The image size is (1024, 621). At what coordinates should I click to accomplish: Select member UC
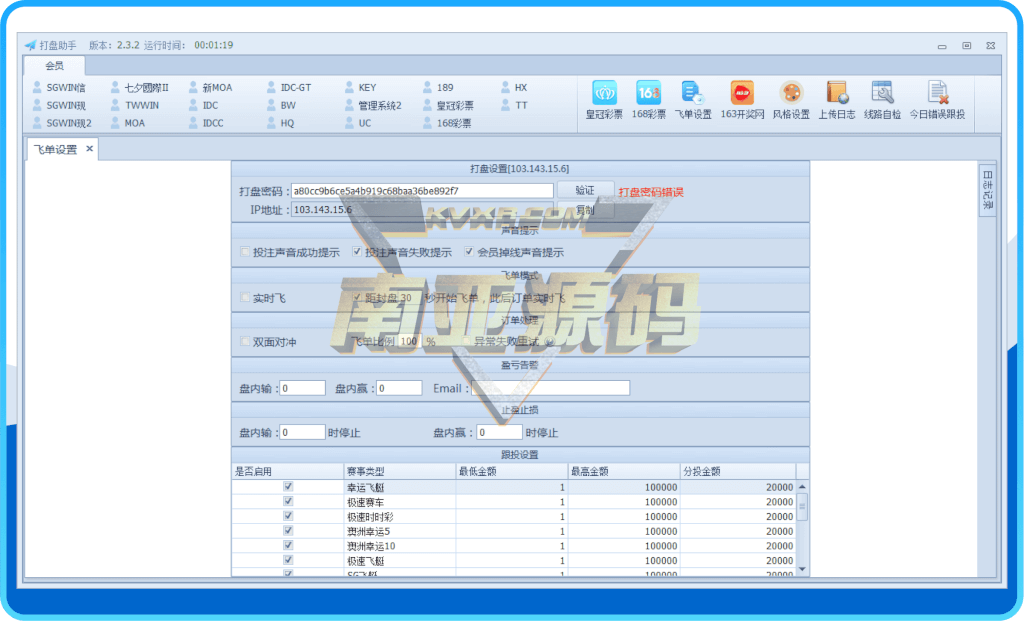358,123
